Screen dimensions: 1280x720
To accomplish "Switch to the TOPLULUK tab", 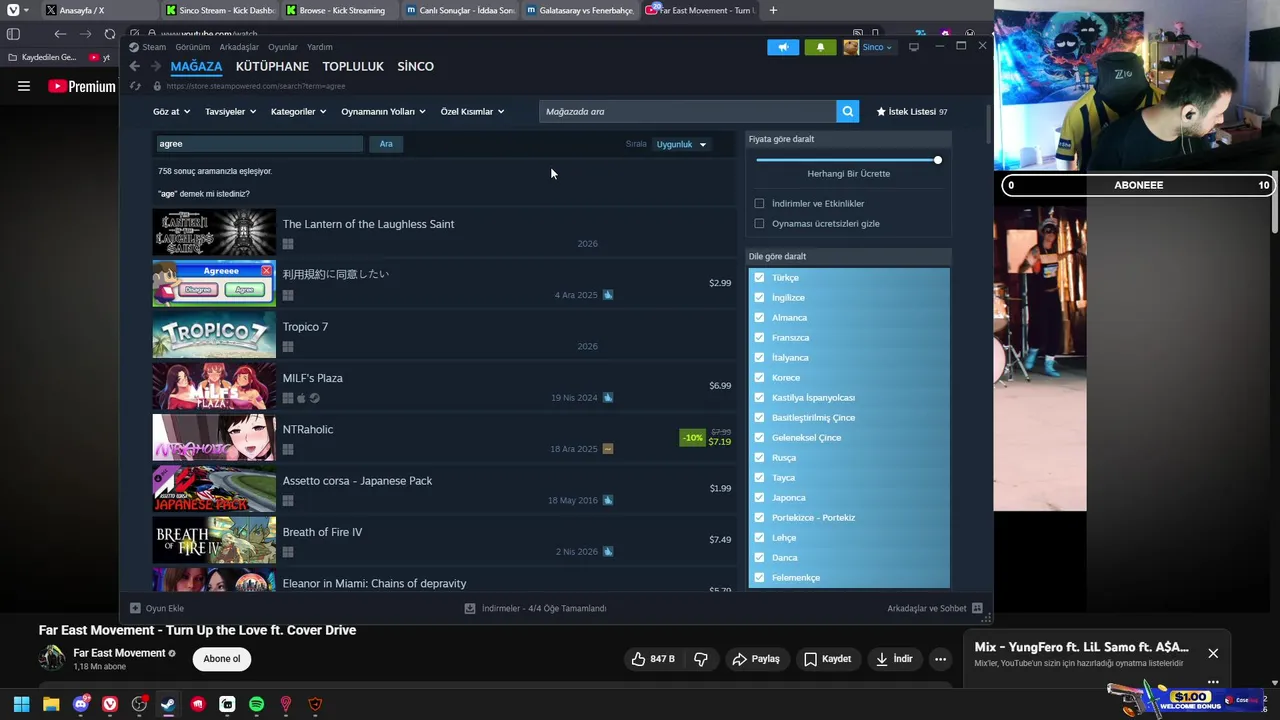I will point(353,66).
